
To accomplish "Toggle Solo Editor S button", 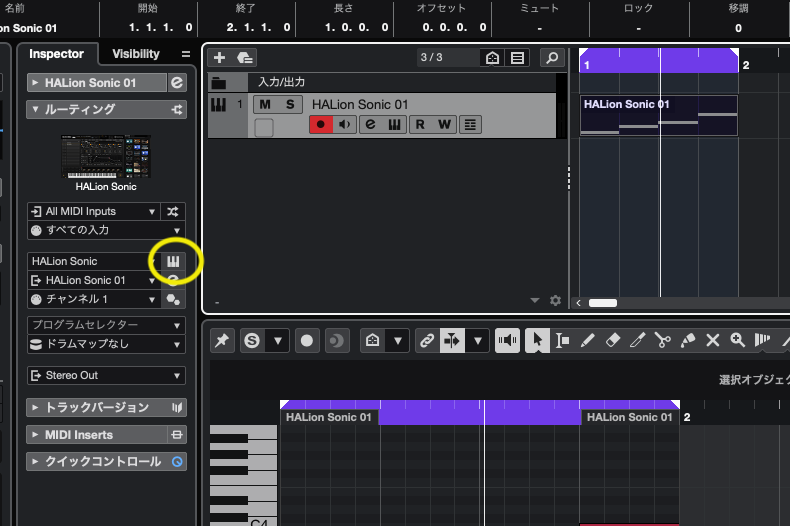I will pos(252,341).
